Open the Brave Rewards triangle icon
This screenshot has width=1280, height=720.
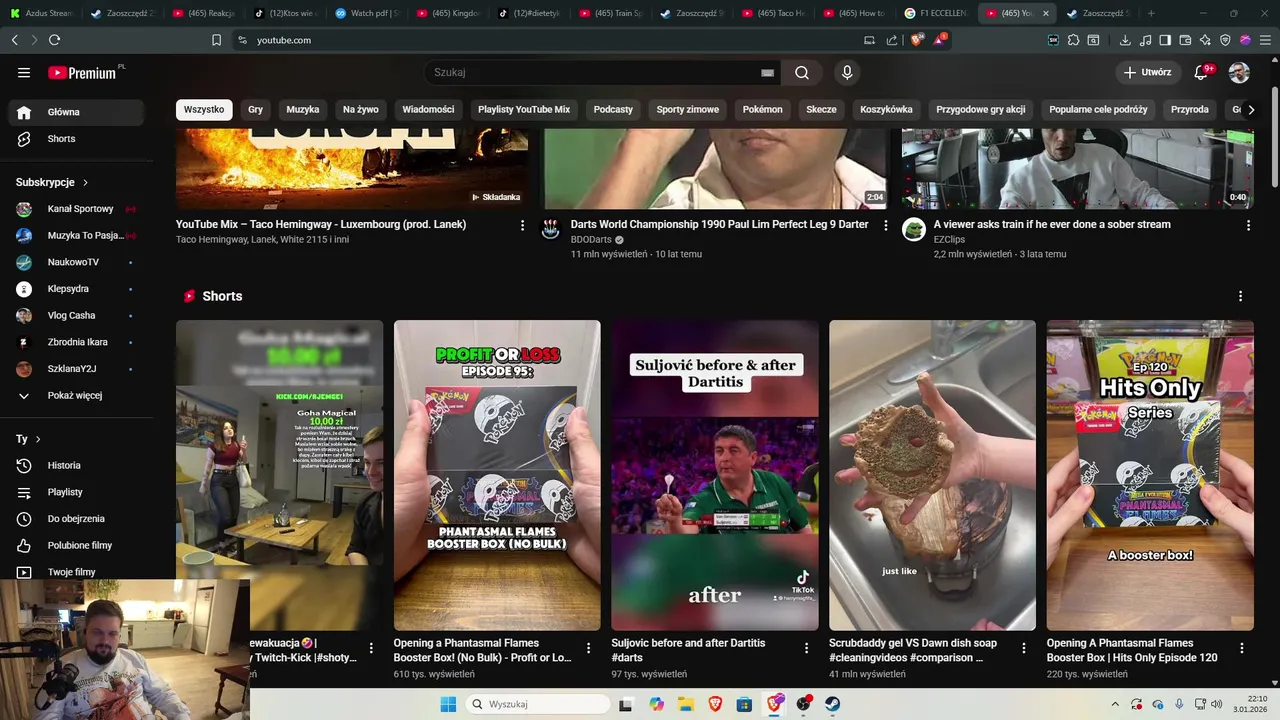[x=940, y=40]
